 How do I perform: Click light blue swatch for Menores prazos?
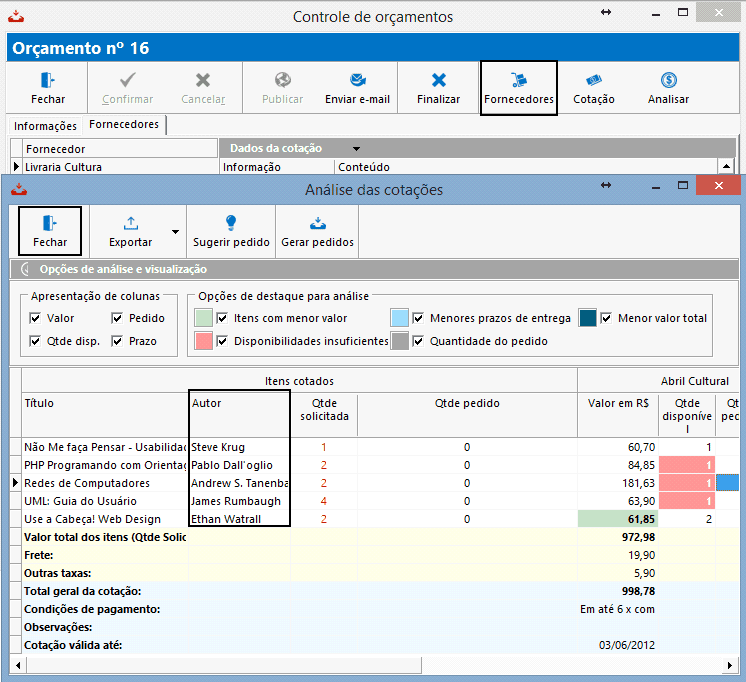pos(400,318)
